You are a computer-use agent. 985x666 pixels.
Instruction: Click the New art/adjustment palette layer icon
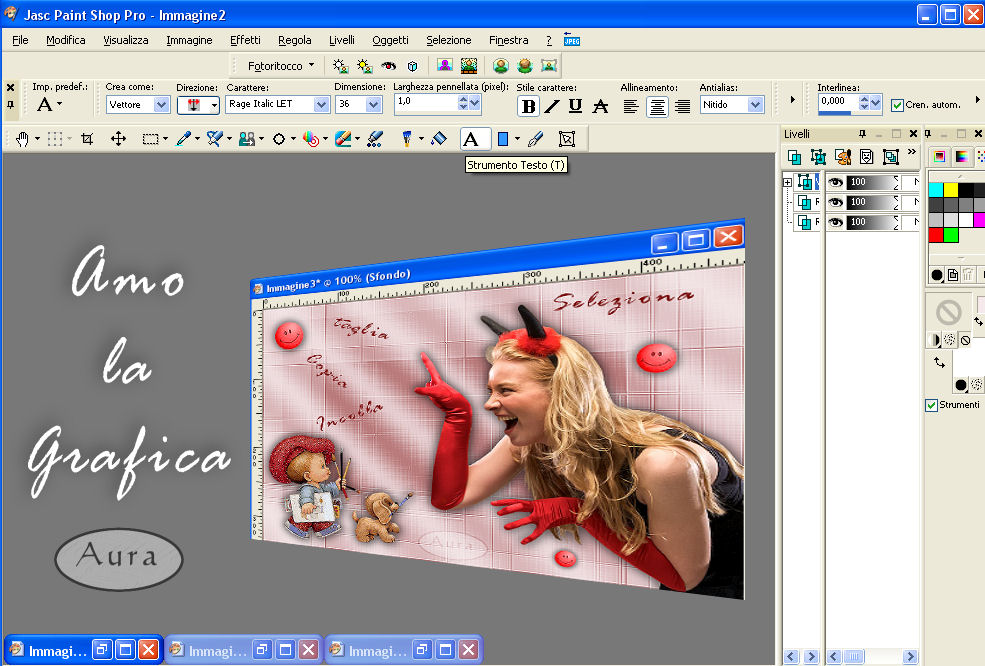coord(842,157)
